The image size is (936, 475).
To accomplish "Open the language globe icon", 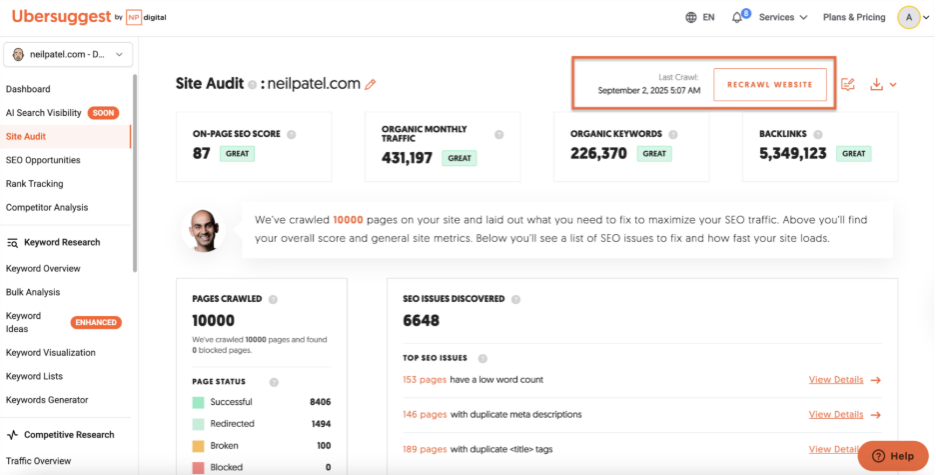I will click(x=691, y=17).
